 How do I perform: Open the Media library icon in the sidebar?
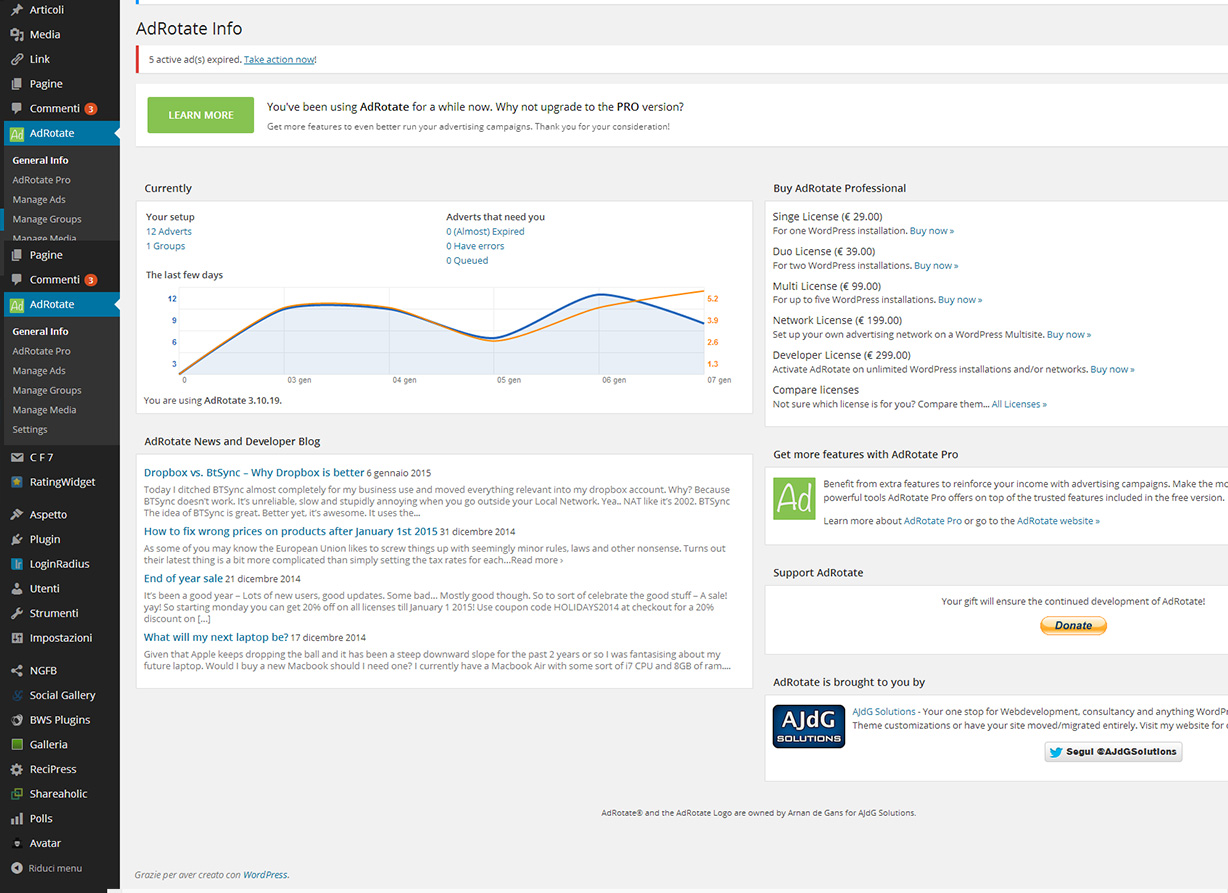[x=17, y=34]
